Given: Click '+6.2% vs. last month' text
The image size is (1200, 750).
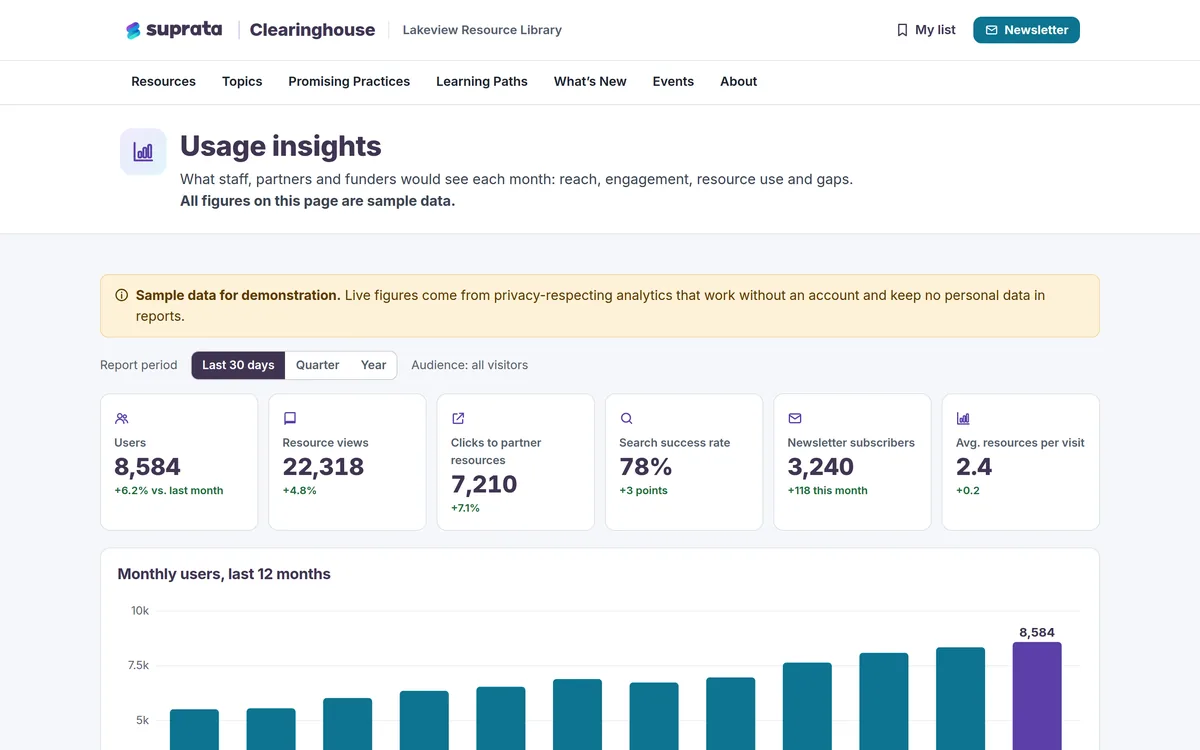Looking at the screenshot, I should point(169,491).
